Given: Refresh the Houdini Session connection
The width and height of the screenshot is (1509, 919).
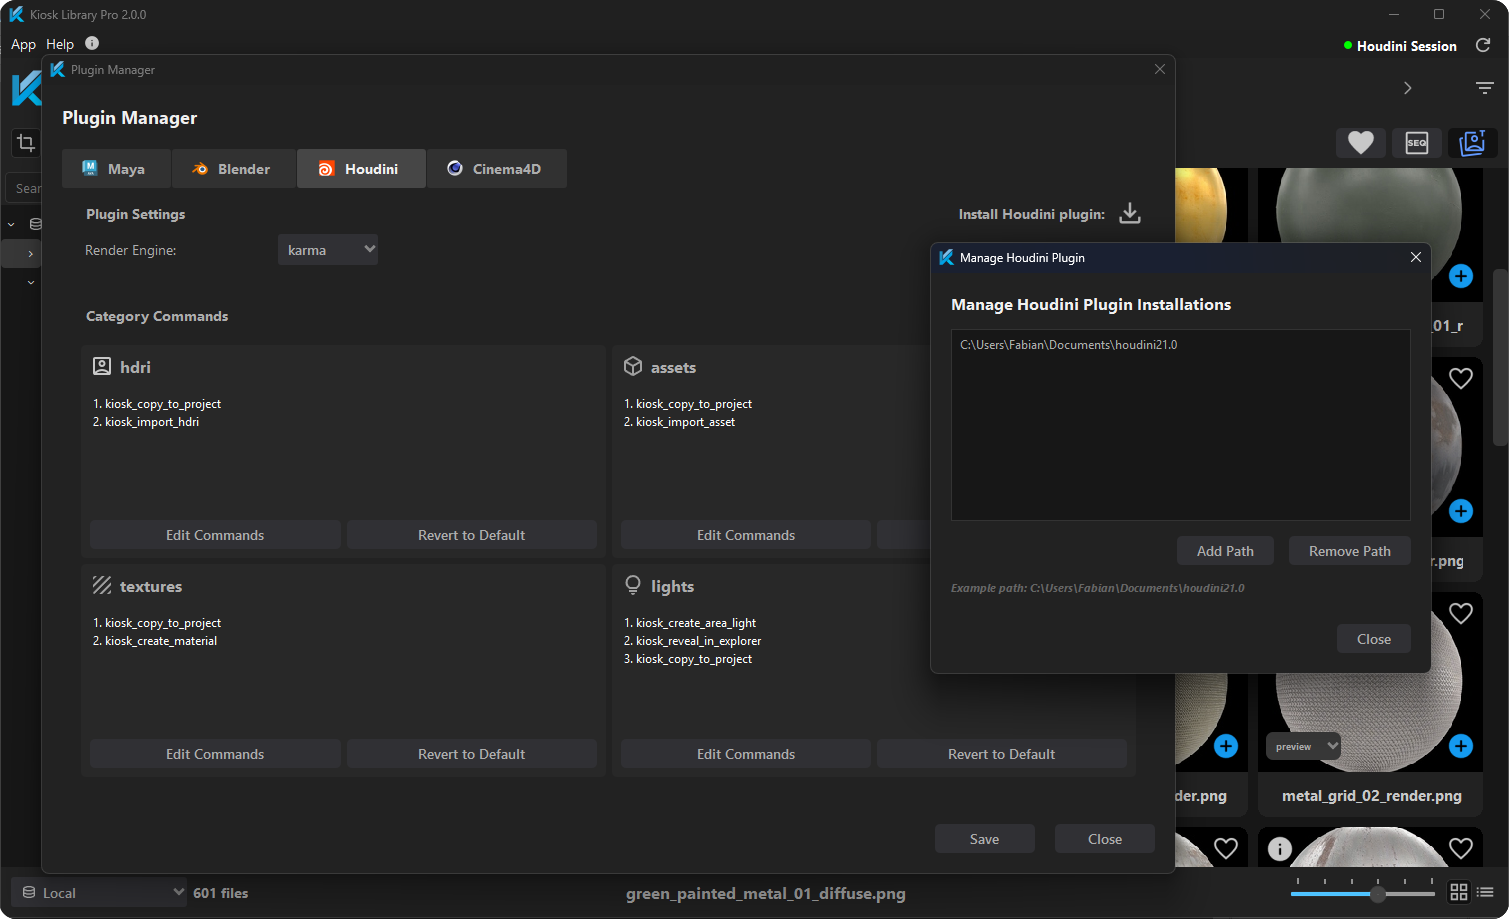Looking at the screenshot, I should click(1484, 45).
